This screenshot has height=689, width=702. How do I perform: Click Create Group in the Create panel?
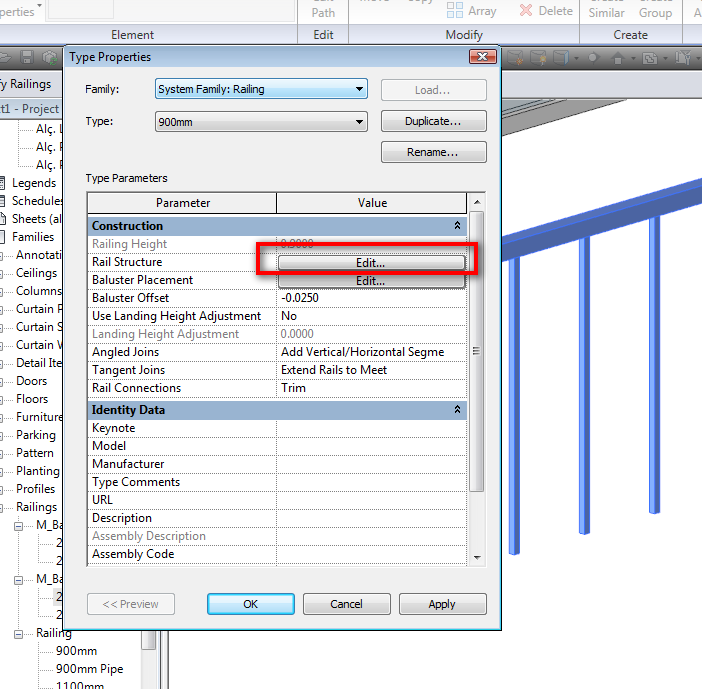[655, 10]
